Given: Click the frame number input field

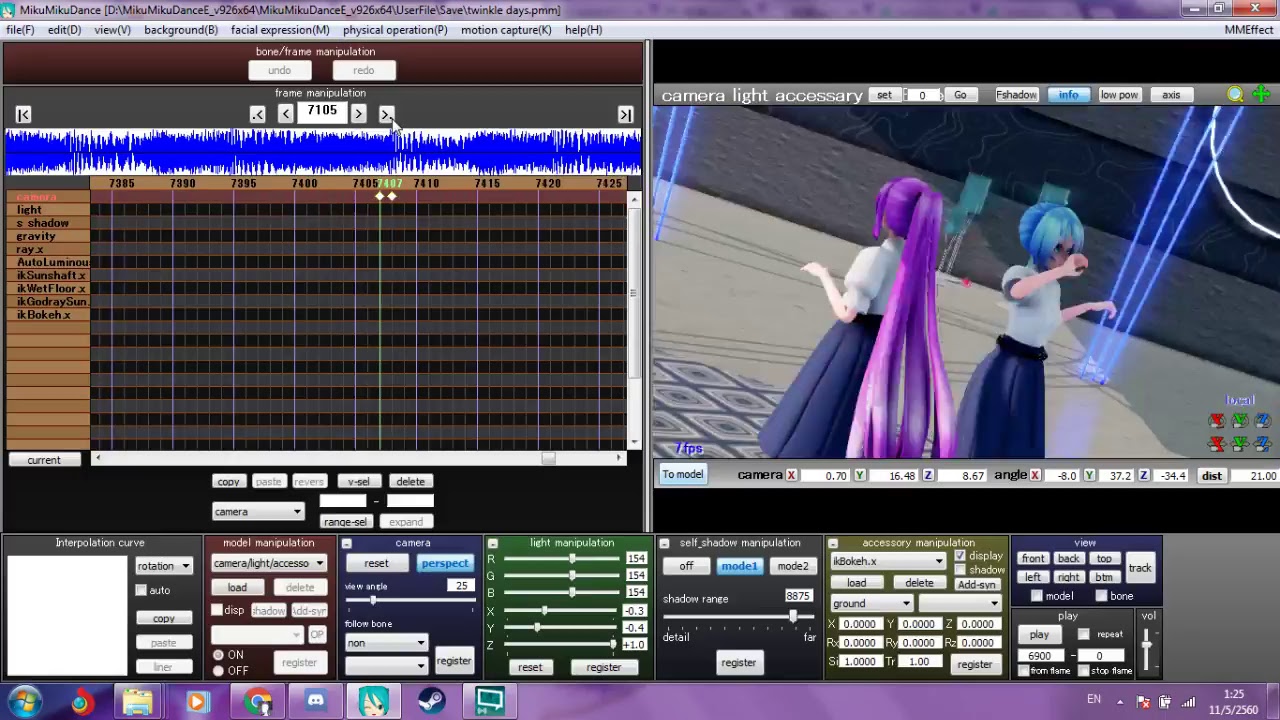Looking at the screenshot, I should click(322, 112).
